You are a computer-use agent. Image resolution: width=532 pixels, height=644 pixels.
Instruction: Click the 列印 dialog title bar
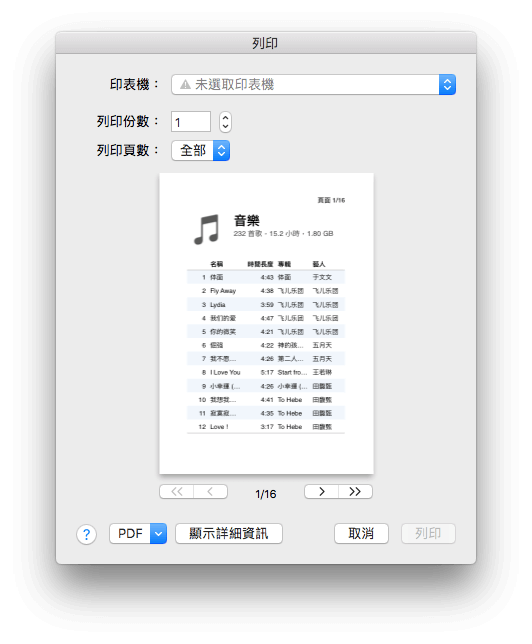(x=266, y=43)
